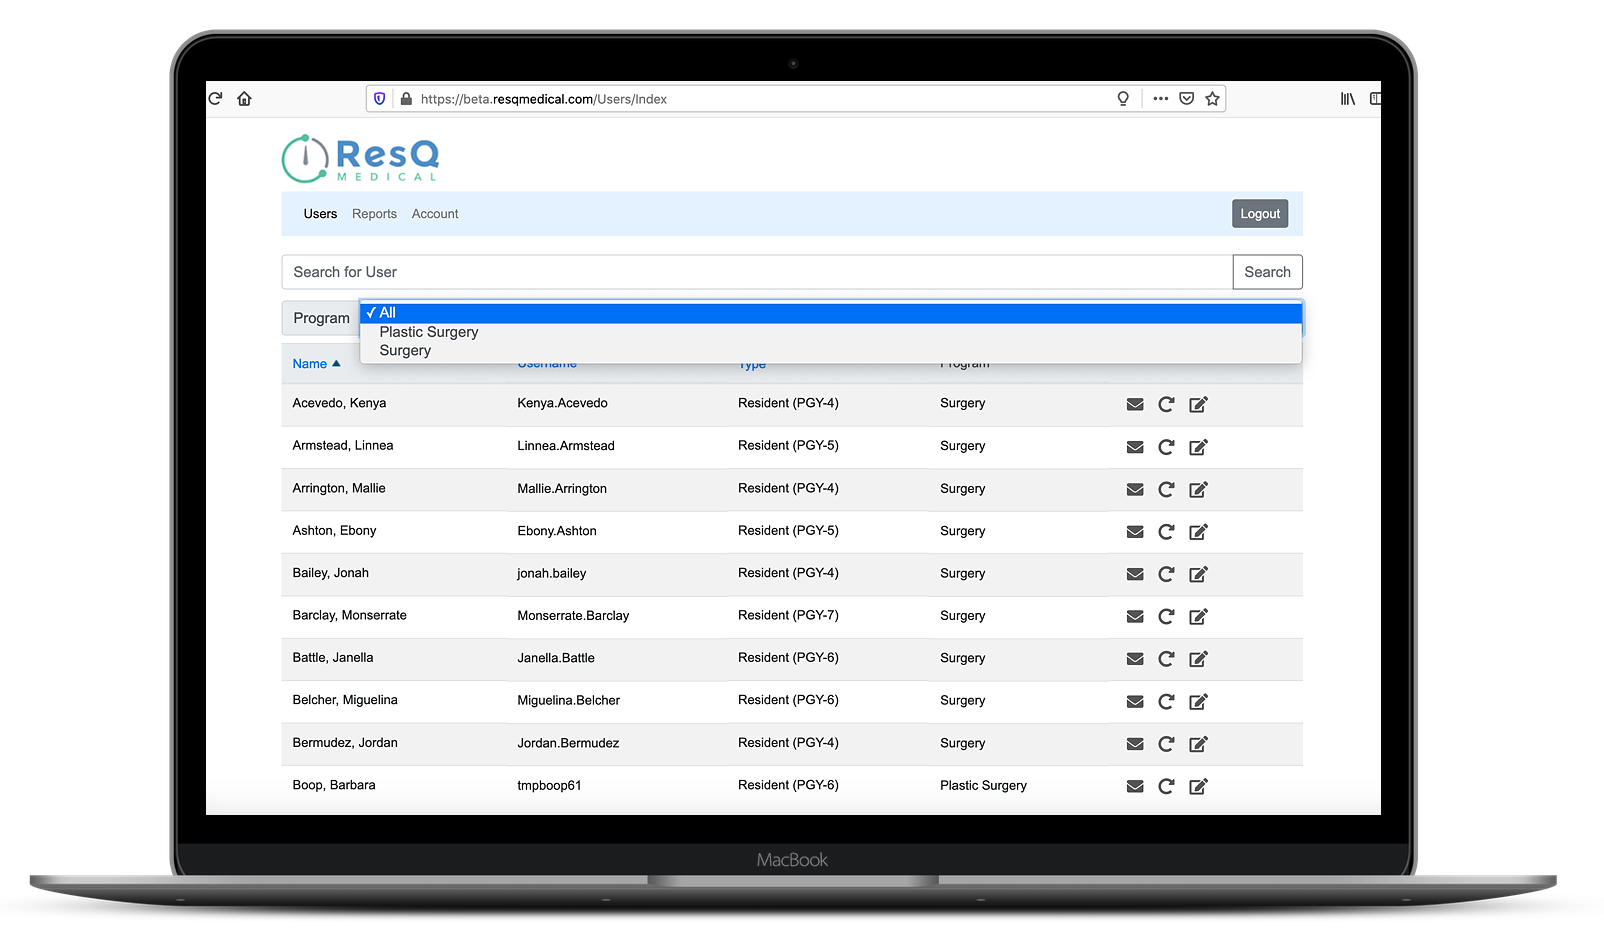Reload the page in the browser
The width and height of the screenshot is (1604, 950).
[215, 98]
